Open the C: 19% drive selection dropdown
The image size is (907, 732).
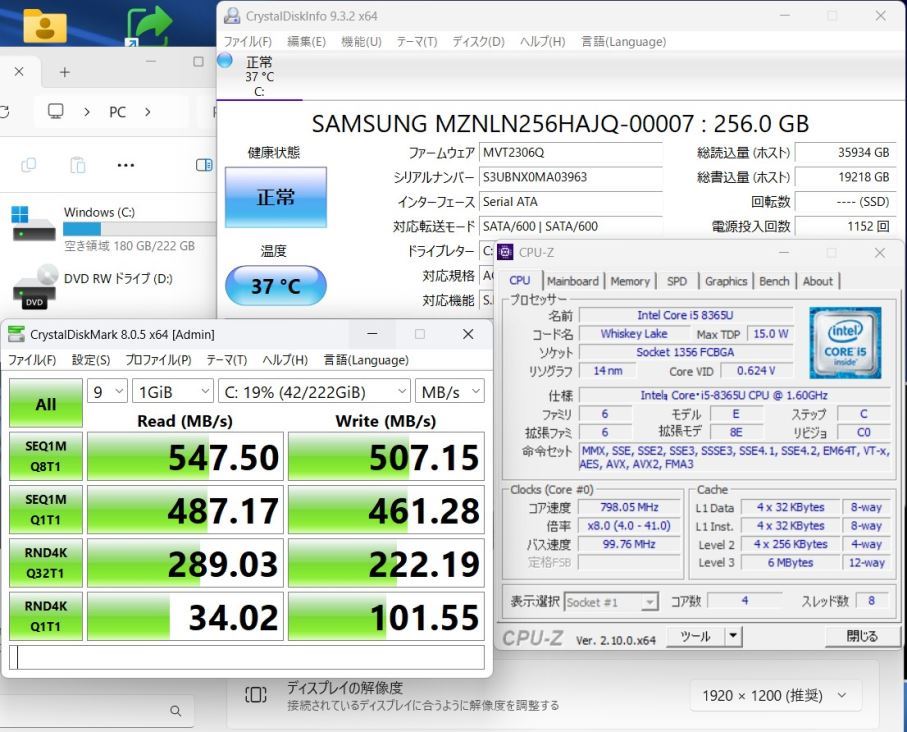coord(314,392)
